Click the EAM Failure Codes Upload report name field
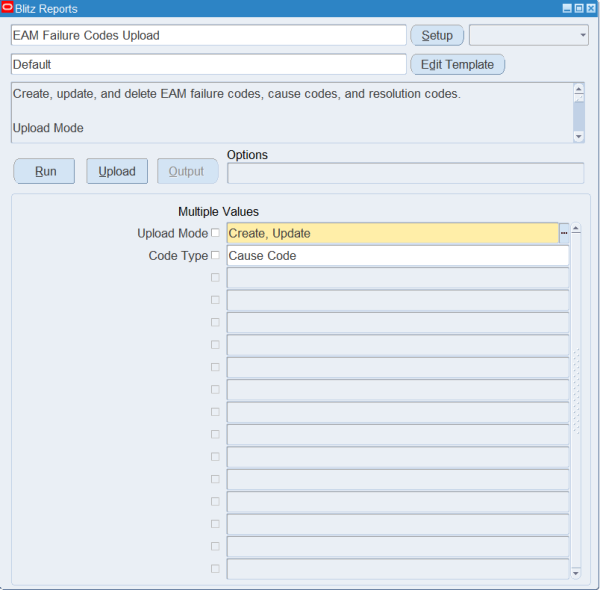This screenshot has width=600, height=590. tap(209, 35)
